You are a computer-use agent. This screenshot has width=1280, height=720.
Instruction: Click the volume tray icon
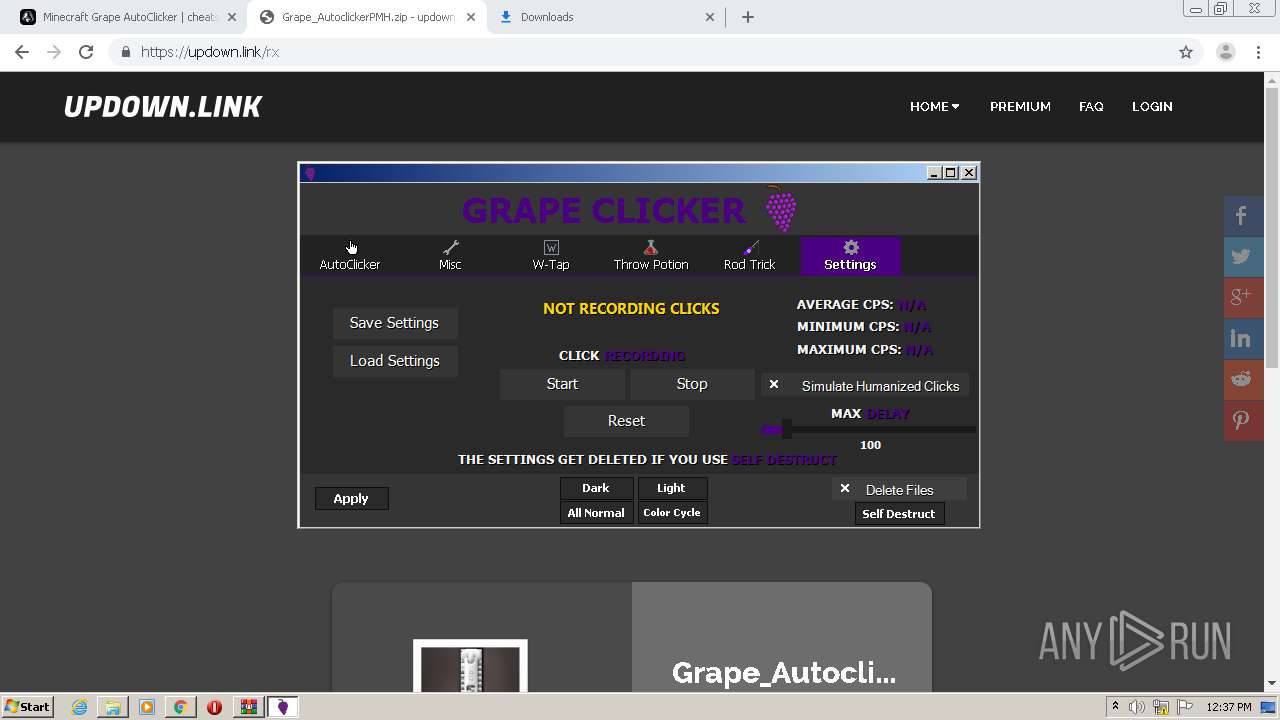(1137, 707)
